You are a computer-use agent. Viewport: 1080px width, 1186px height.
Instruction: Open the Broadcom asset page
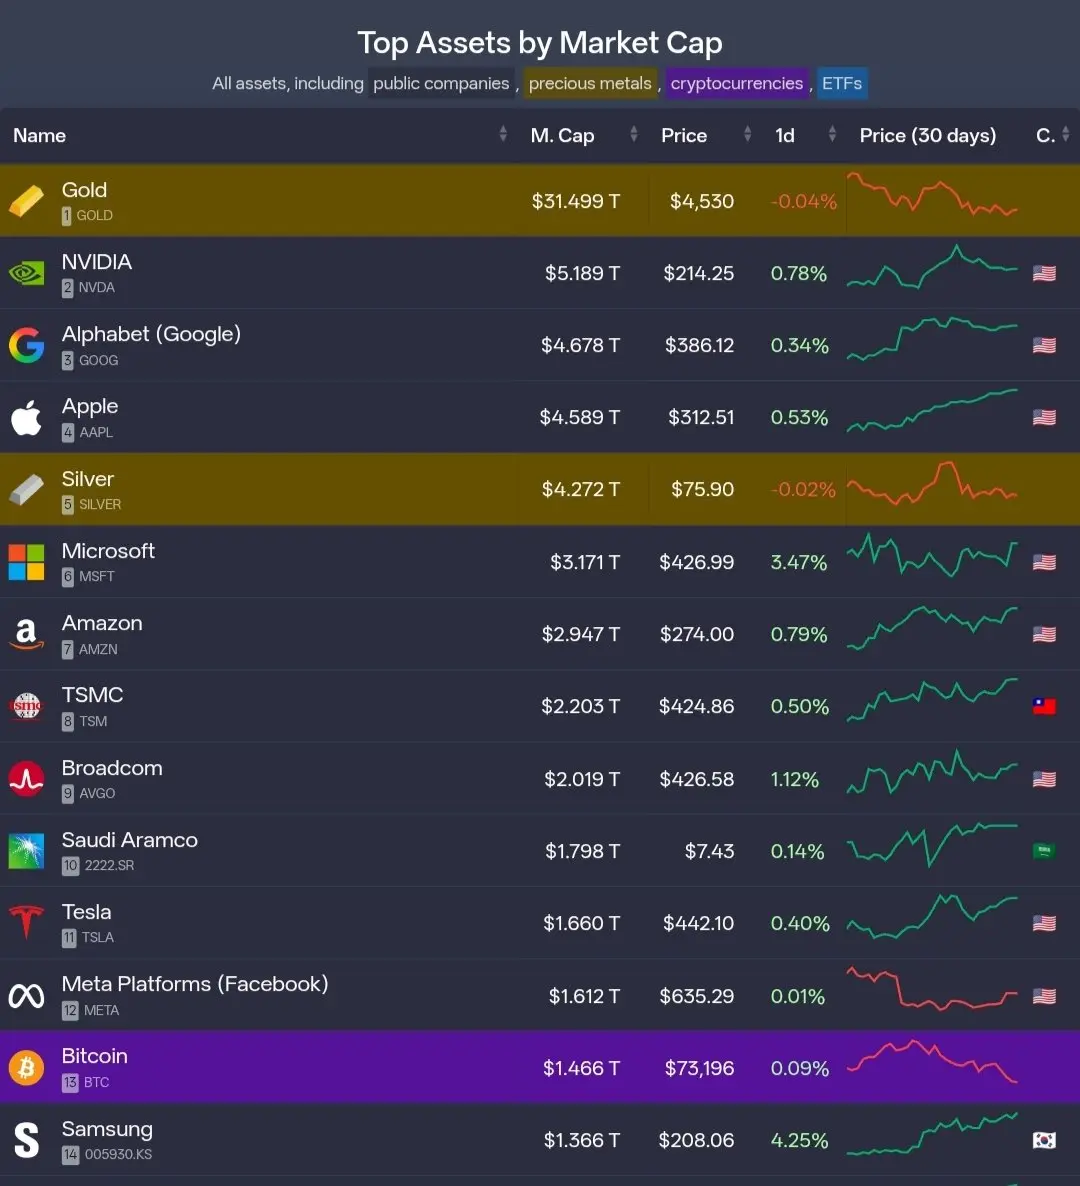112,768
